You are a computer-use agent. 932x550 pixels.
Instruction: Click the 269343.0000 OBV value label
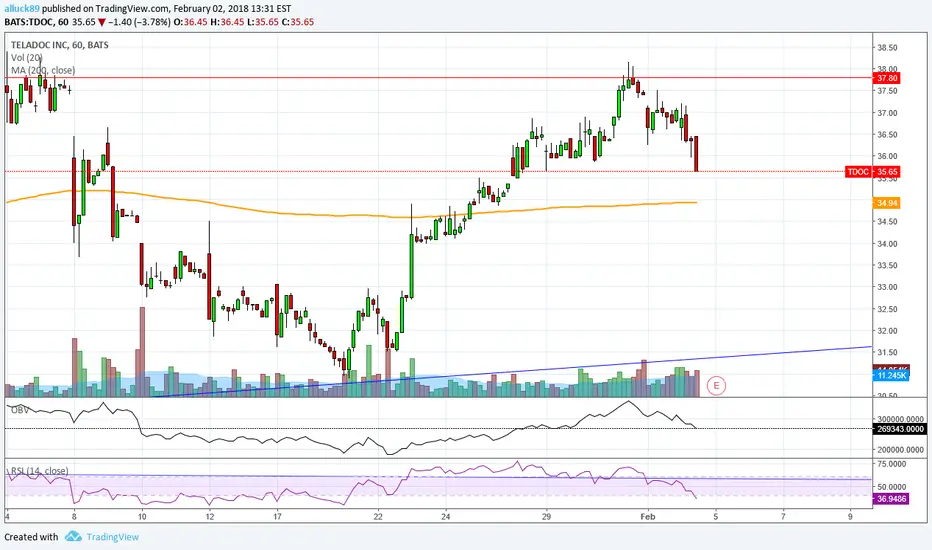point(899,429)
